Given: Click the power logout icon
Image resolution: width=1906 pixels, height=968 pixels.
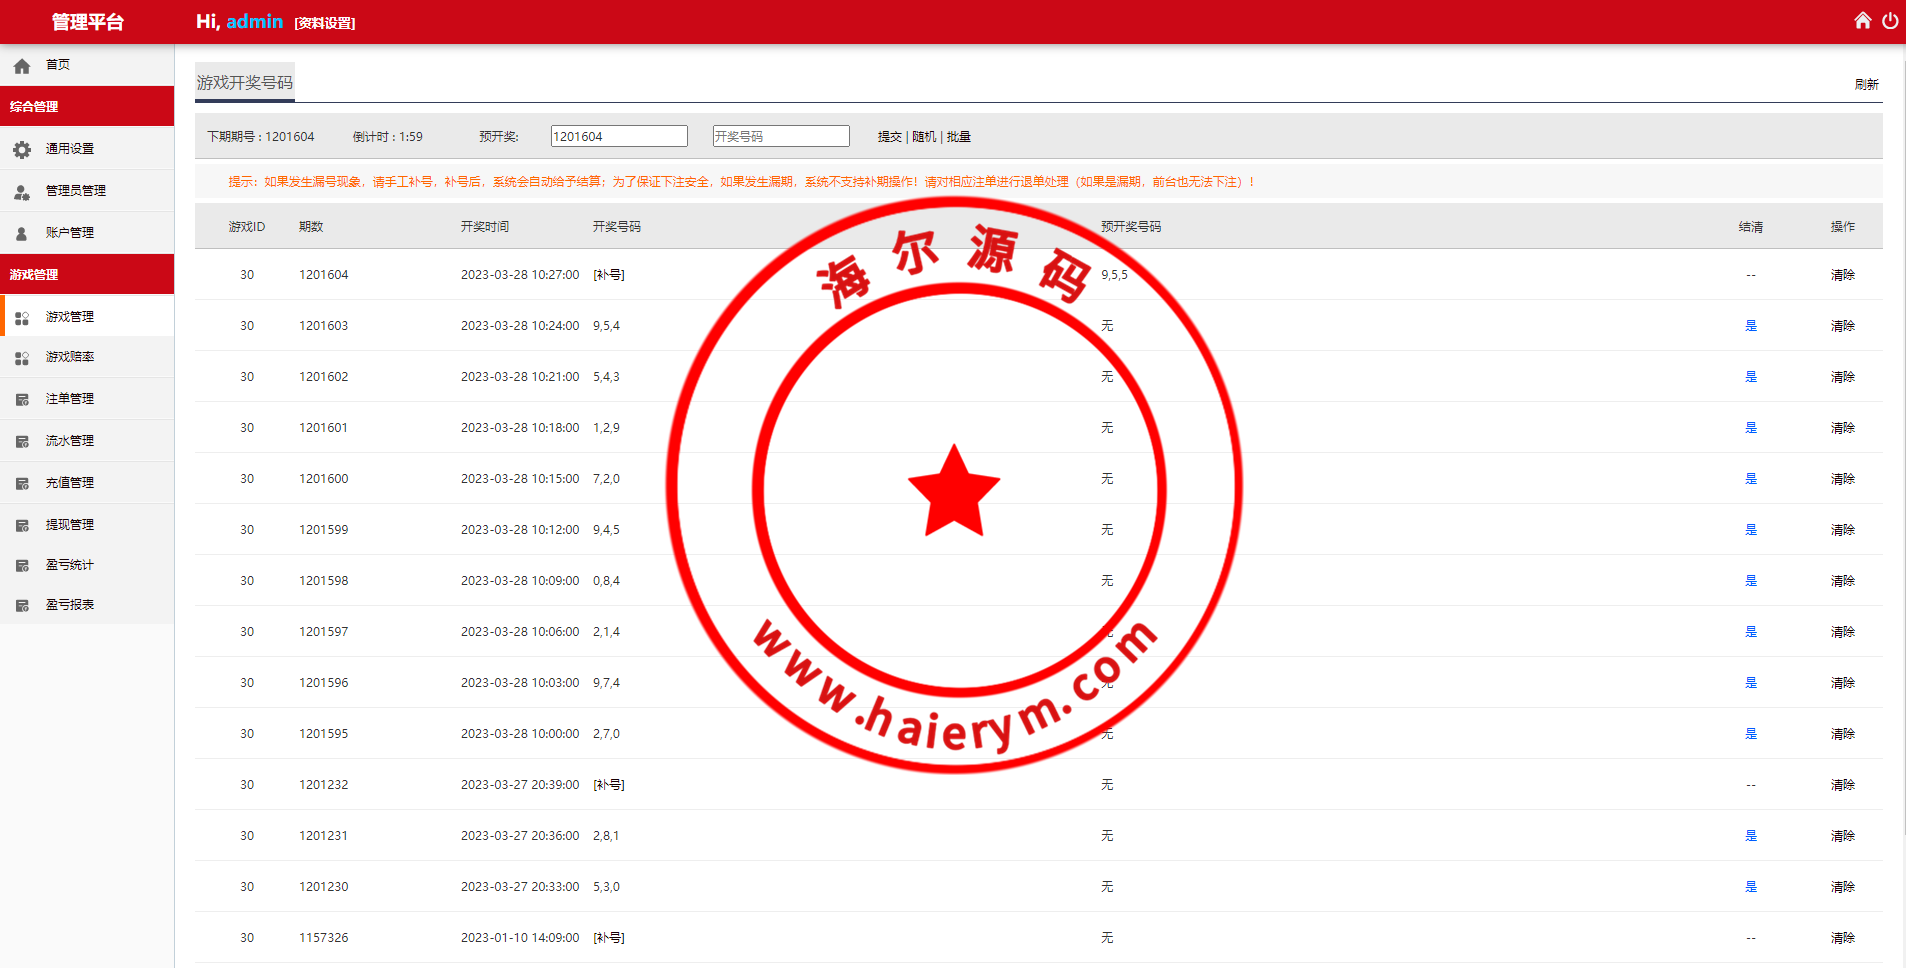Looking at the screenshot, I should coord(1890,21).
